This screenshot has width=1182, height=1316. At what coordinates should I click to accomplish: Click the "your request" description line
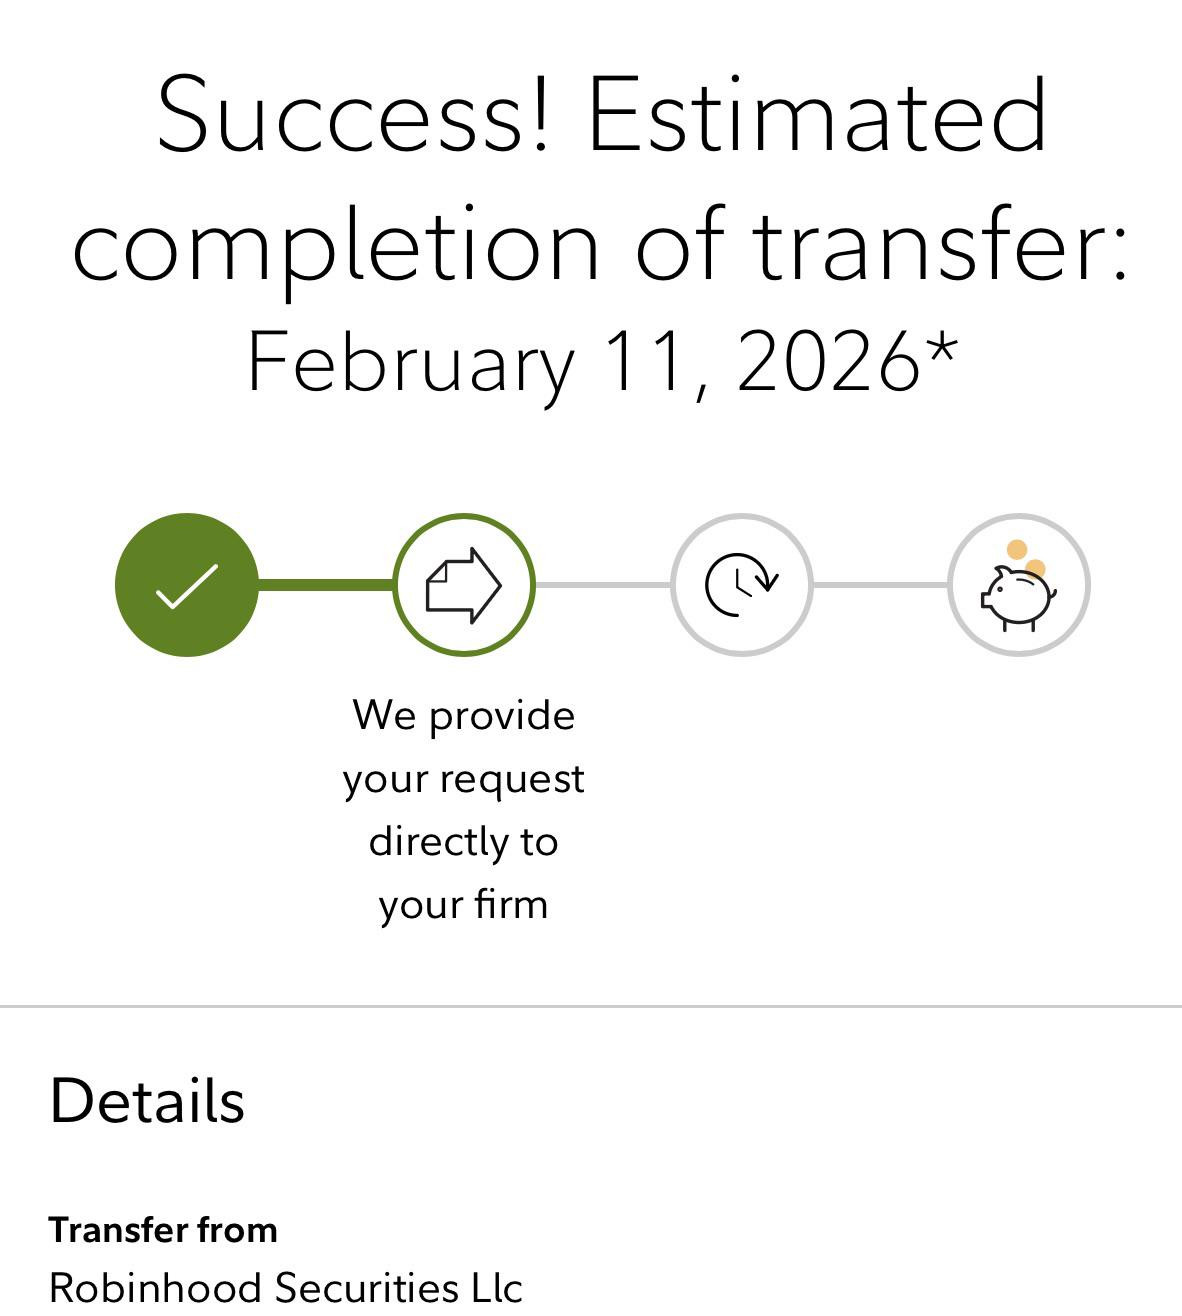(x=464, y=779)
